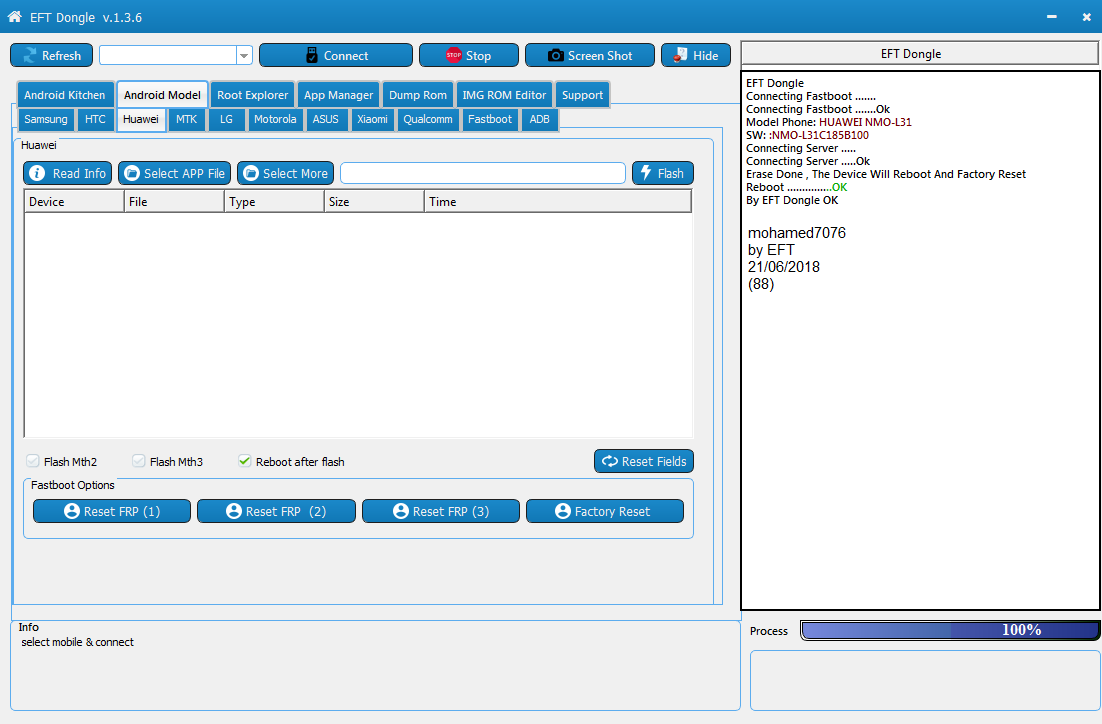
Task: Click the Flash lightning button
Action: click(663, 174)
